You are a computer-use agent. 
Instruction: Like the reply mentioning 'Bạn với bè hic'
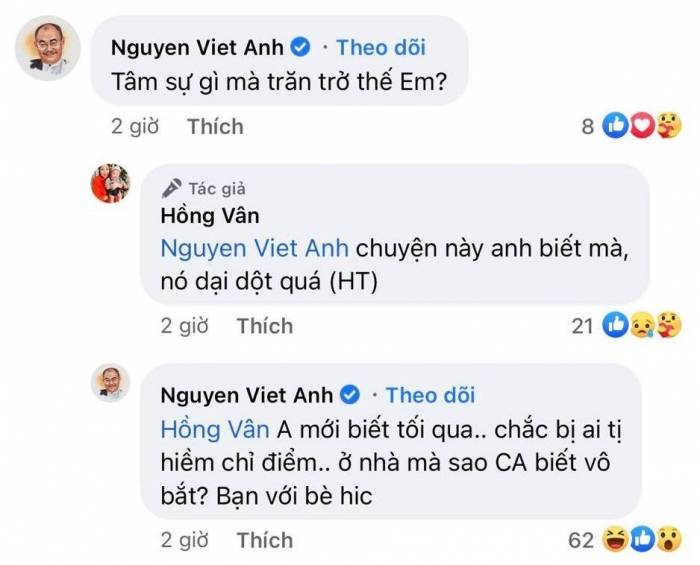[x=265, y=540]
